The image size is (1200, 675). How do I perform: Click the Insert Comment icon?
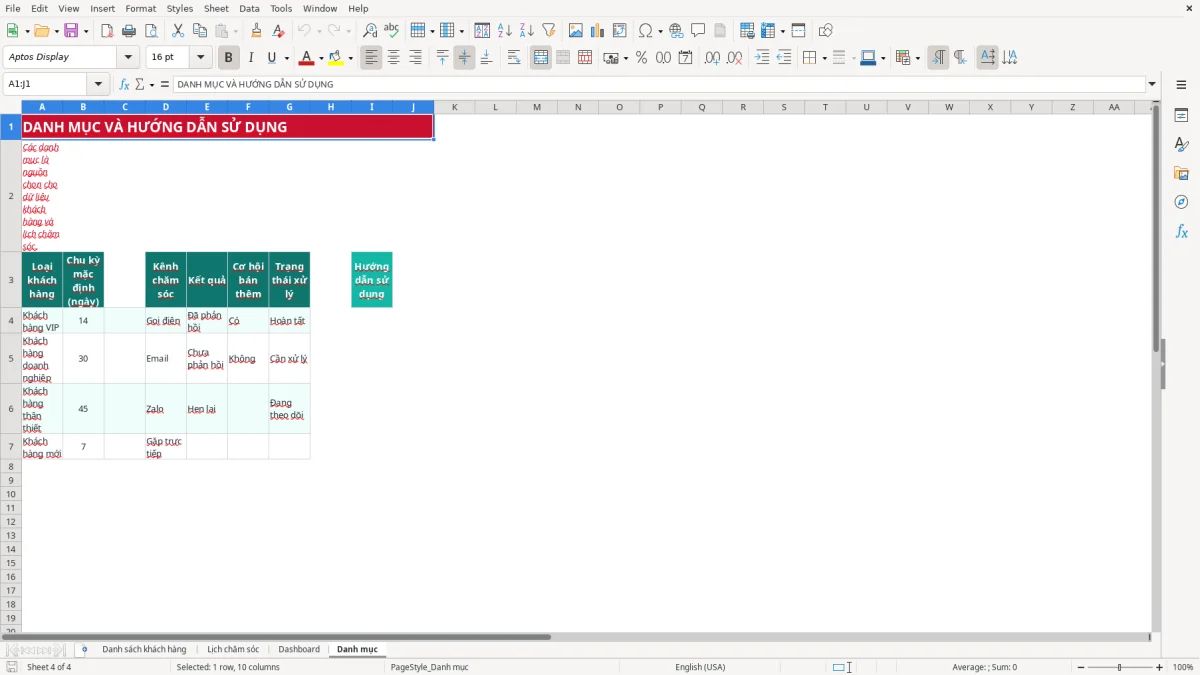[698, 31]
